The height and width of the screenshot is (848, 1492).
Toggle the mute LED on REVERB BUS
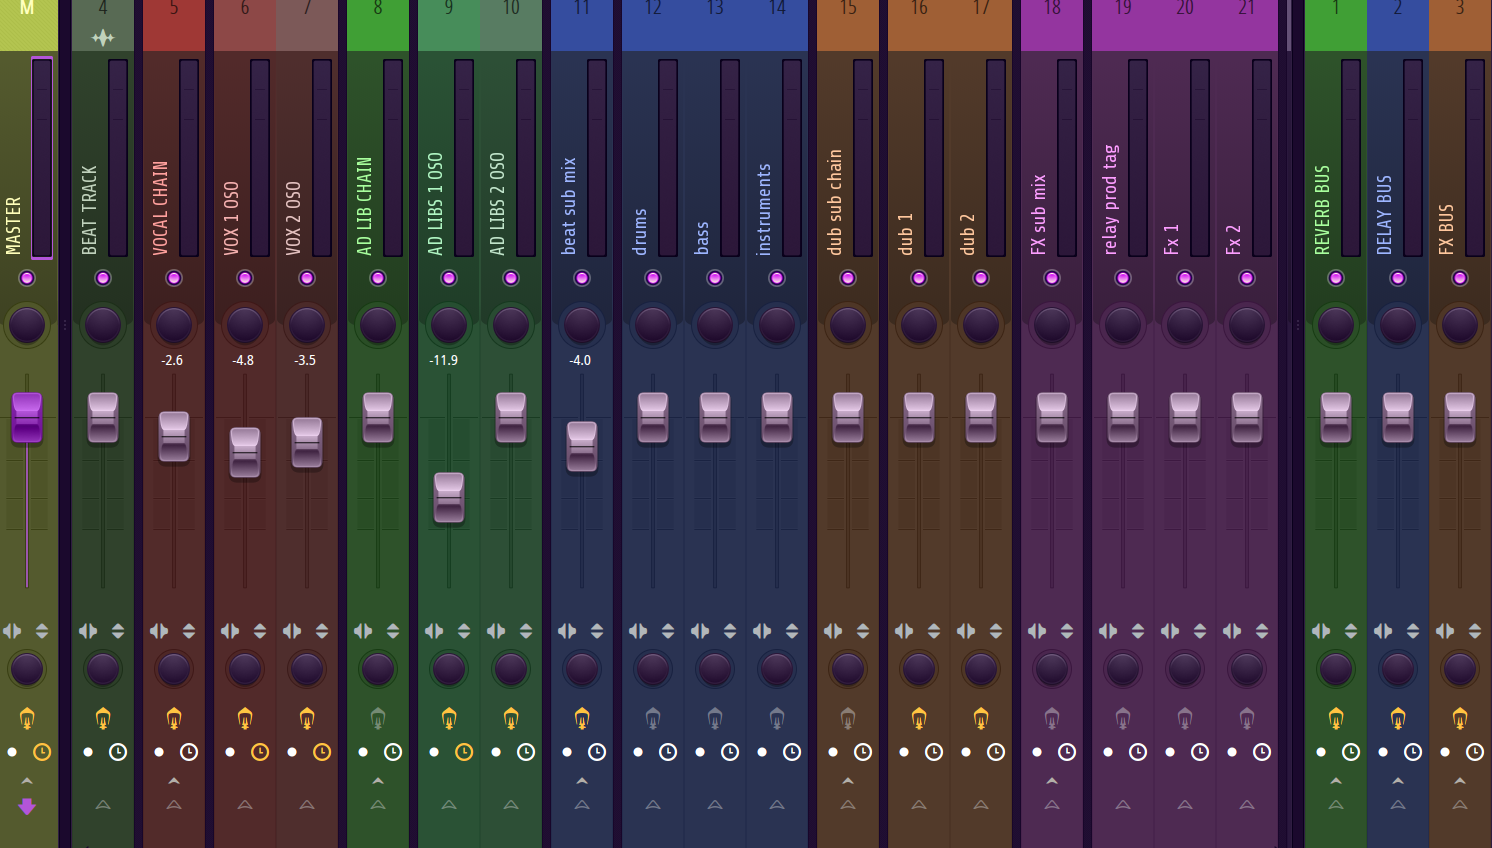tap(1336, 278)
